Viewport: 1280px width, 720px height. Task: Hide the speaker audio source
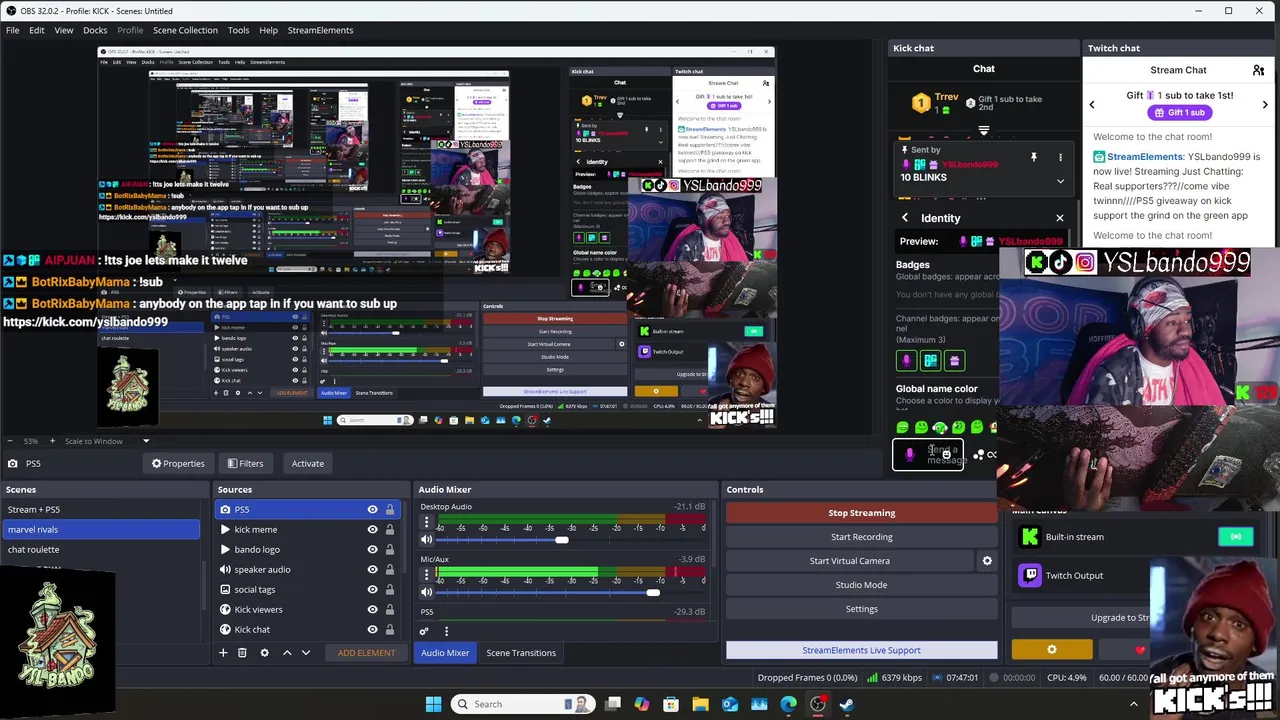click(x=372, y=569)
